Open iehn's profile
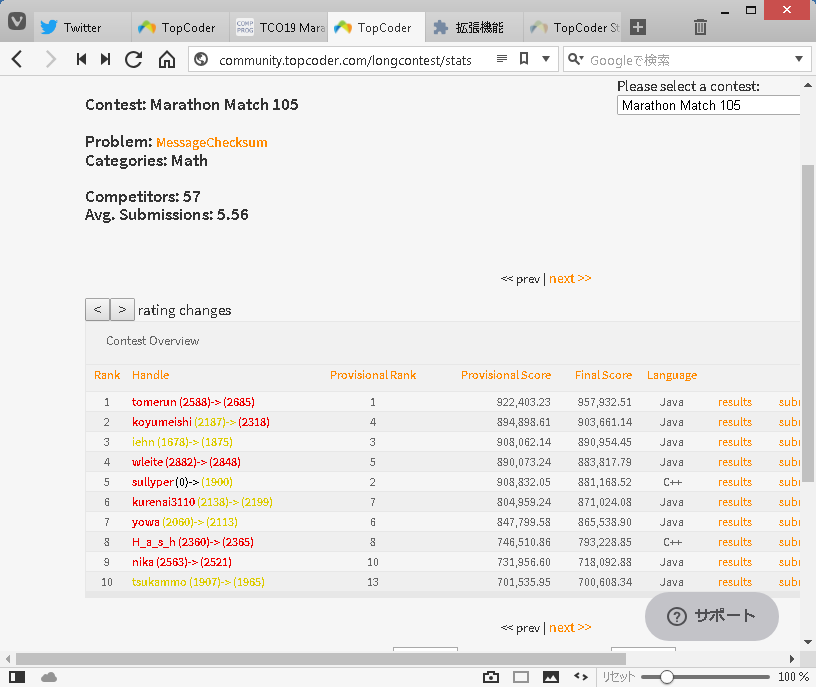This screenshot has width=816, height=687. pos(143,442)
